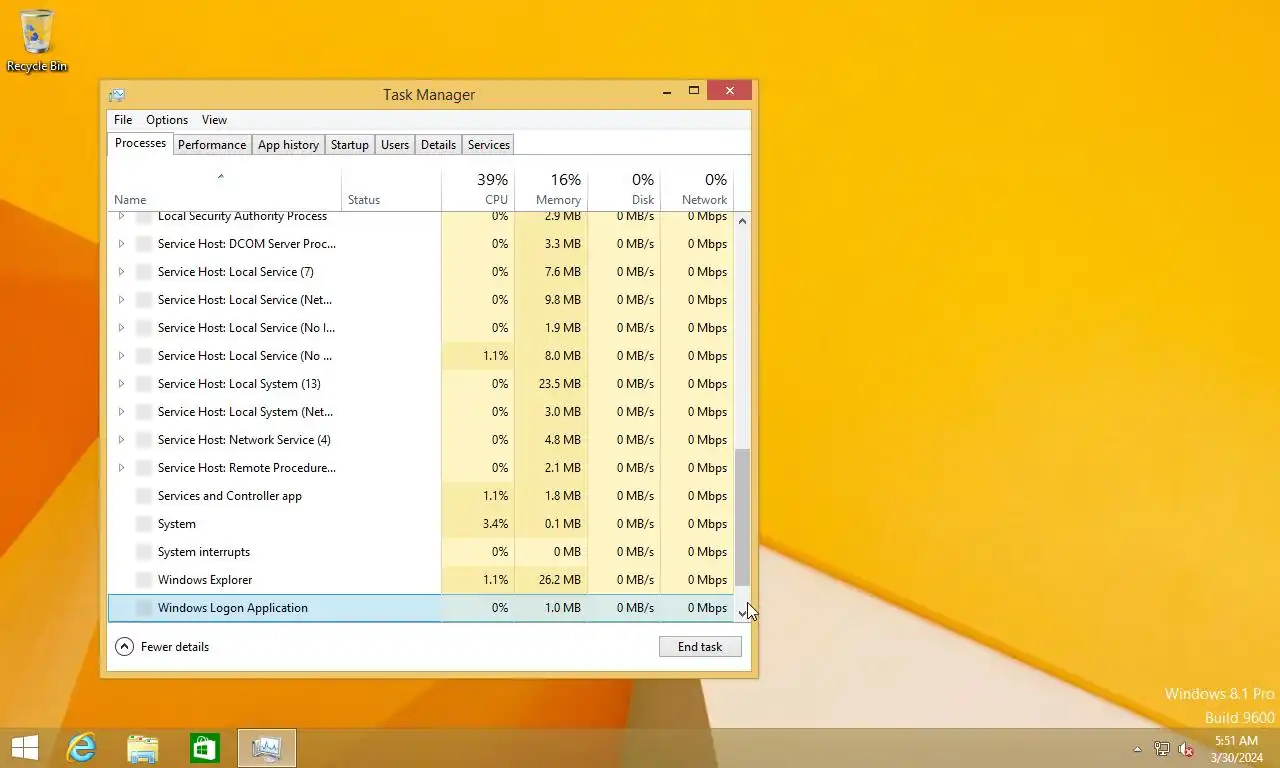Sort by the Status column header
The width and height of the screenshot is (1280, 768).
(x=391, y=189)
